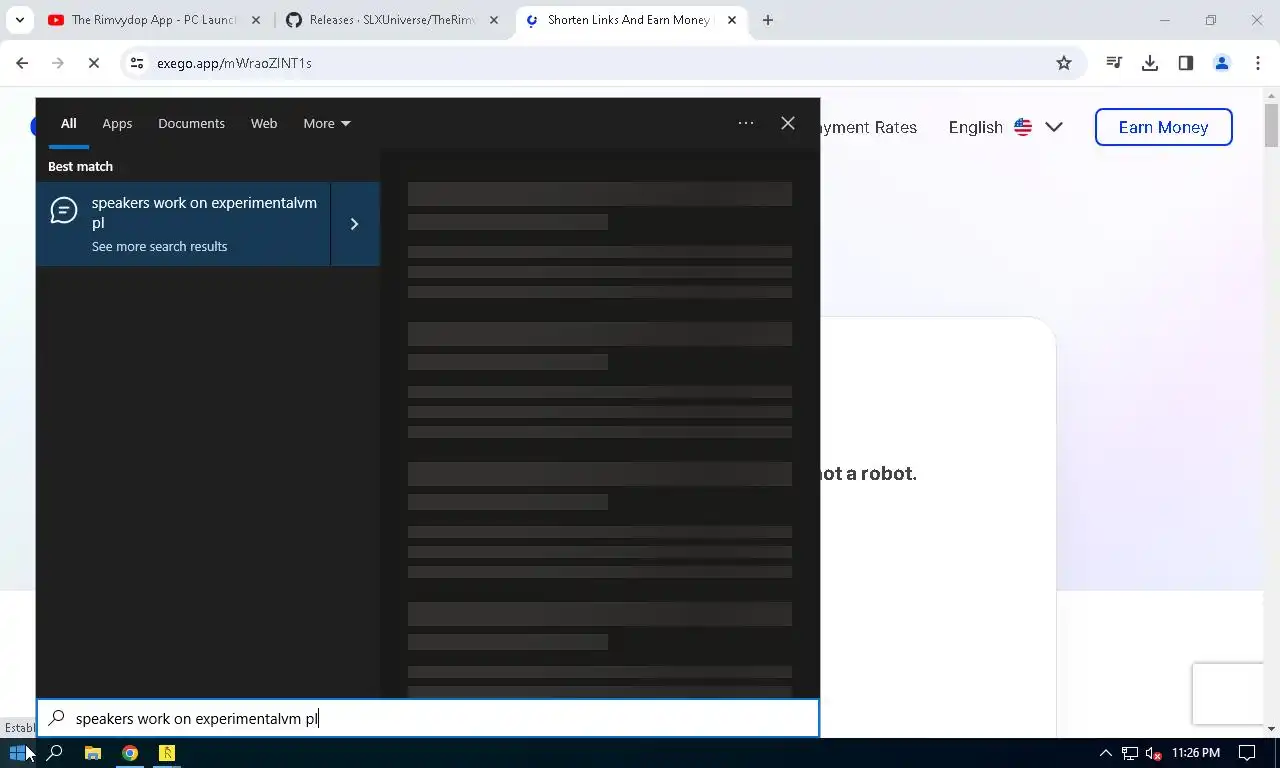Click the Earn Money button
This screenshot has width=1280, height=768.
(1163, 127)
